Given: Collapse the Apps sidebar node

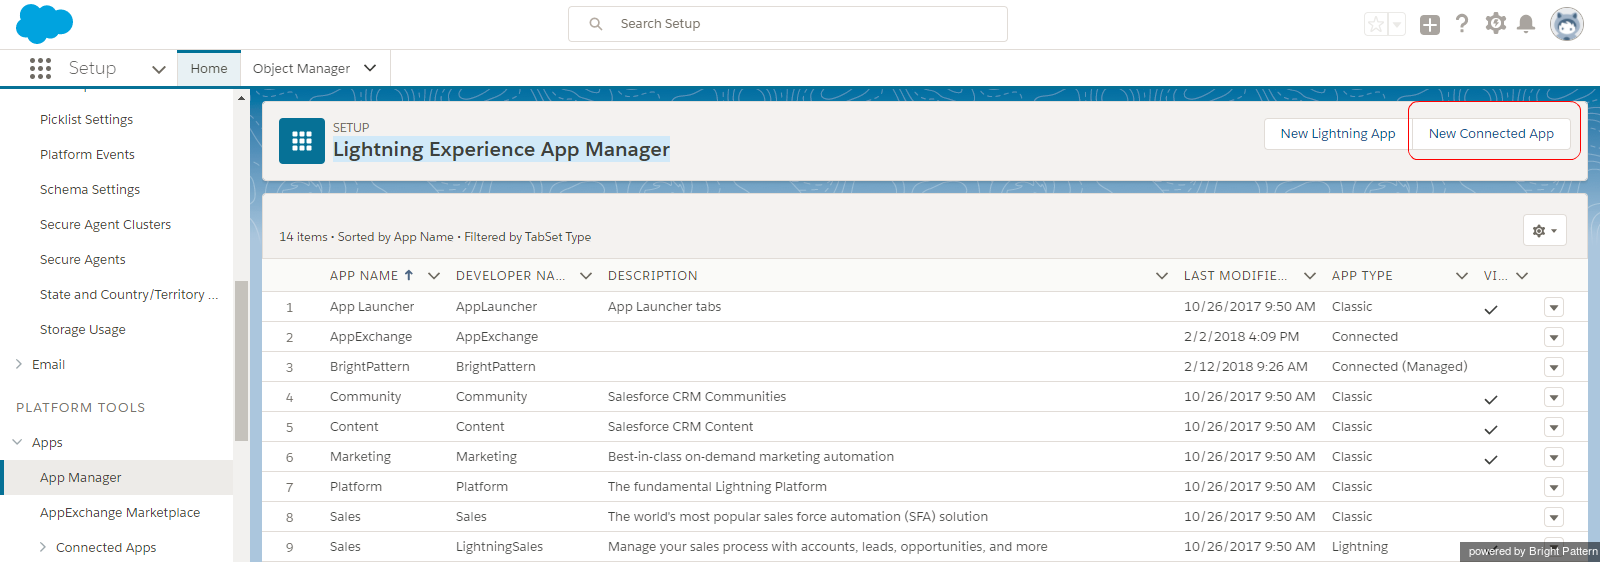Looking at the screenshot, I should [x=18, y=442].
